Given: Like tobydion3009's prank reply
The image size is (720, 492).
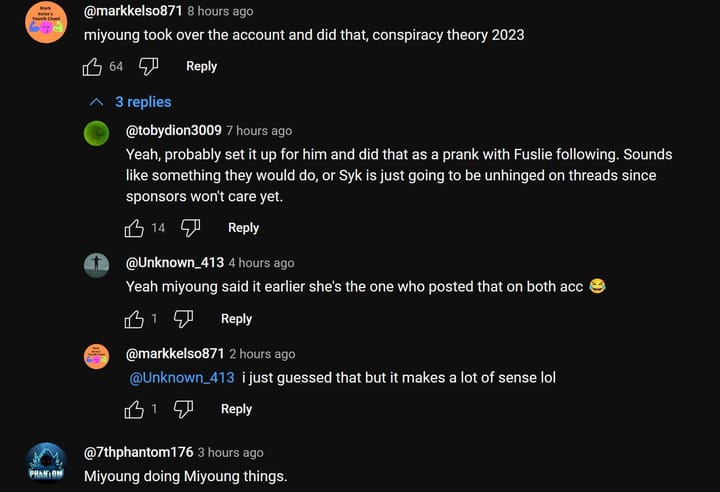Looking at the screenshot, I should [x=134, y=228].
